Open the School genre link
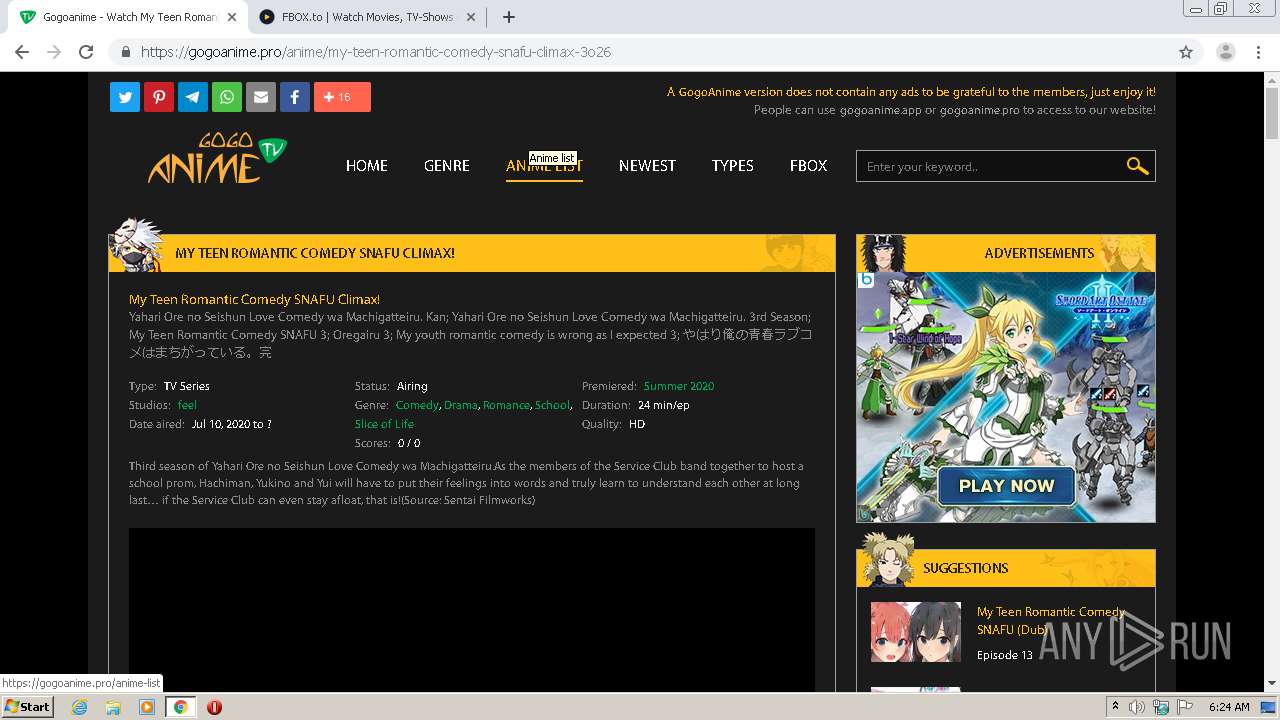Screen dimensions: 1280x720 tap(552, 405)
